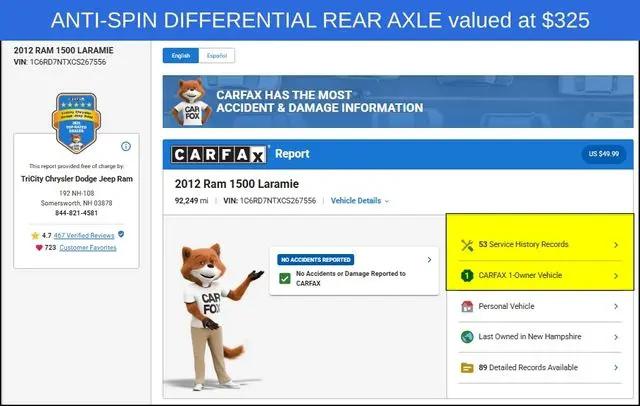This screenshot has height=406, width=640.
Task: Click the green 1-Owner badge icon
Action: point(467,276)
